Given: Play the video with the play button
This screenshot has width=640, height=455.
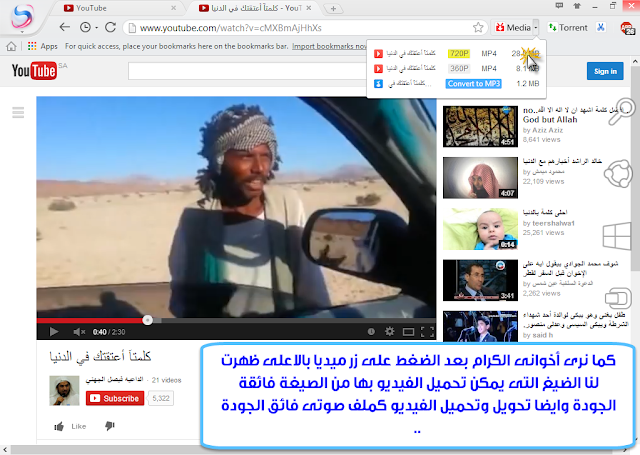Looking at the screenshot, I should click(x=53, y=332).
